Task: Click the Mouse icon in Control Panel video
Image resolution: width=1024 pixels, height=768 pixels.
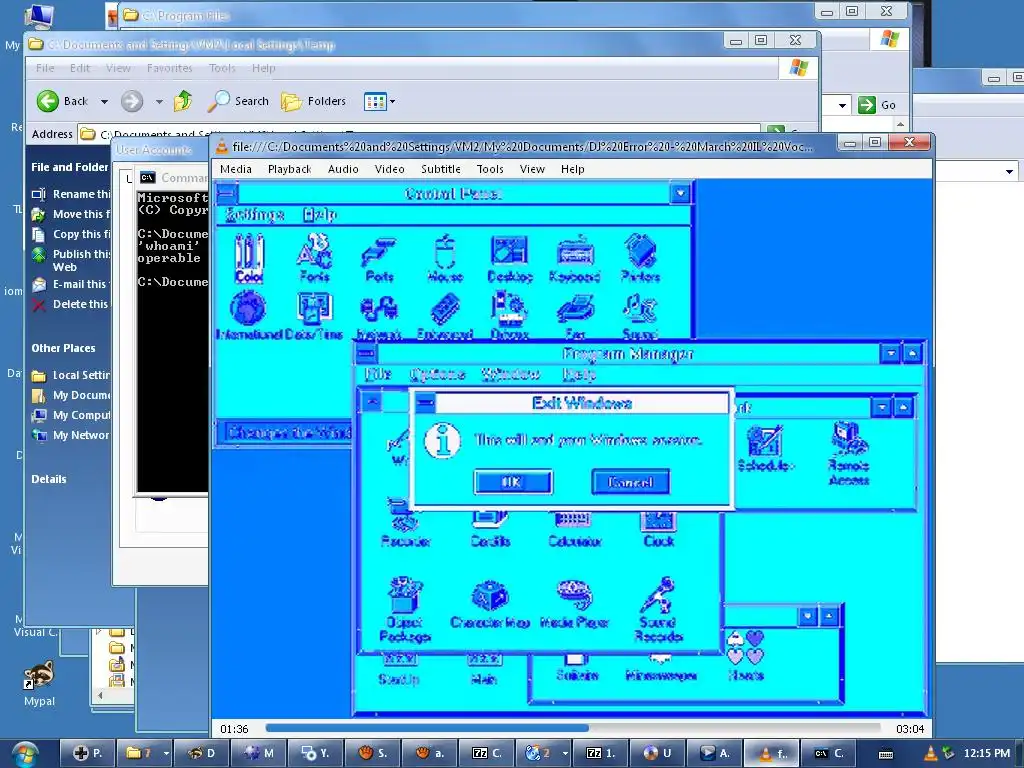Action: click(445, 259)
